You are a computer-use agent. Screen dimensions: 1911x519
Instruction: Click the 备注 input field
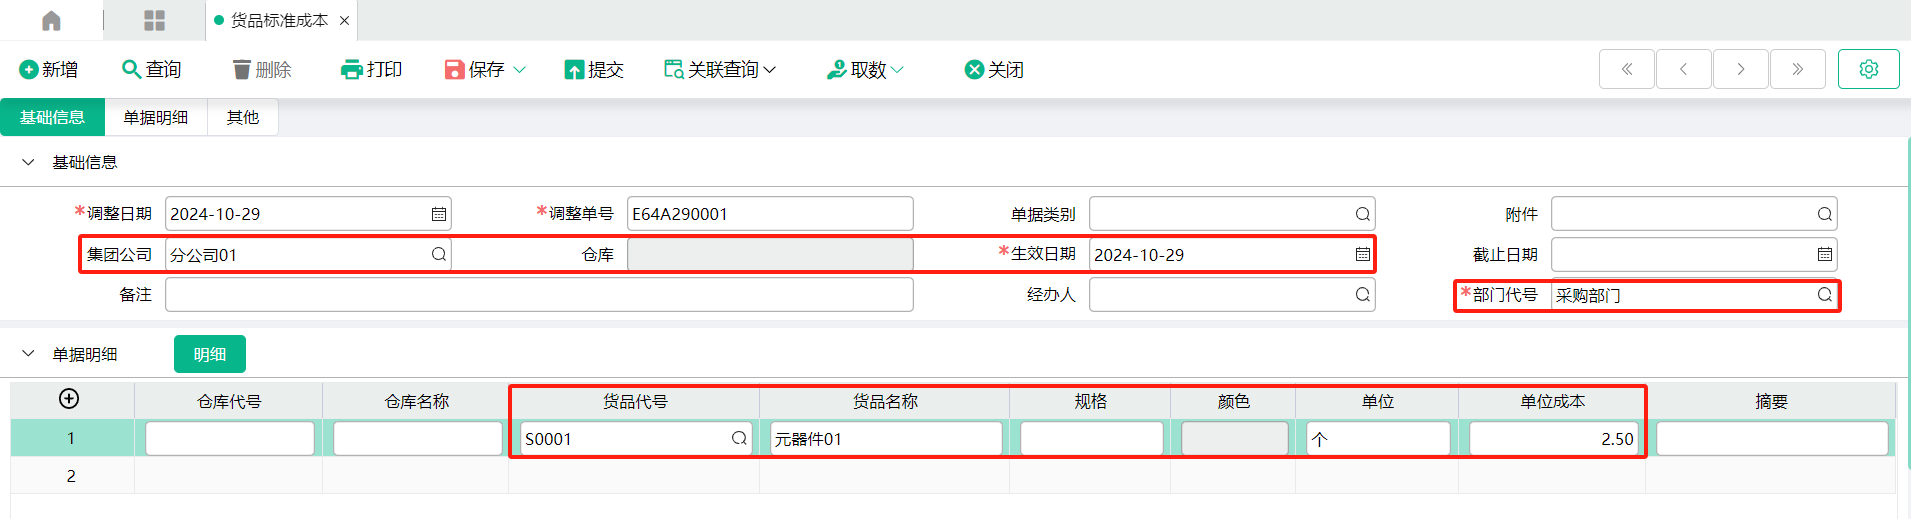click(x=539, y=295)
